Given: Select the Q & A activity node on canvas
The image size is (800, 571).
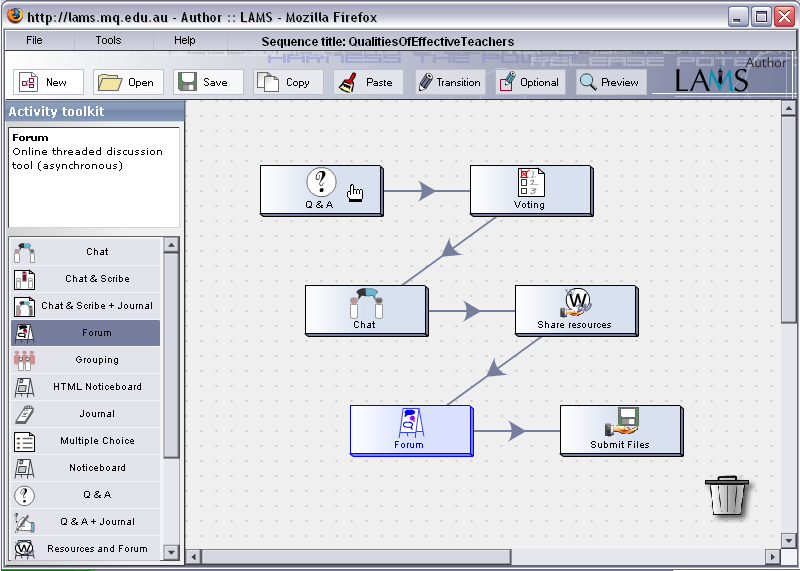Looking at the screenshot, I should pyautogui.click(x=320, y=189).
